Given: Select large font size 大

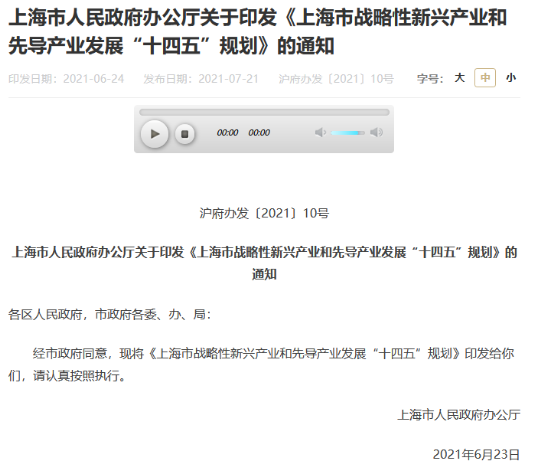Looking at the screenshot, I should [x=460, y=78].
